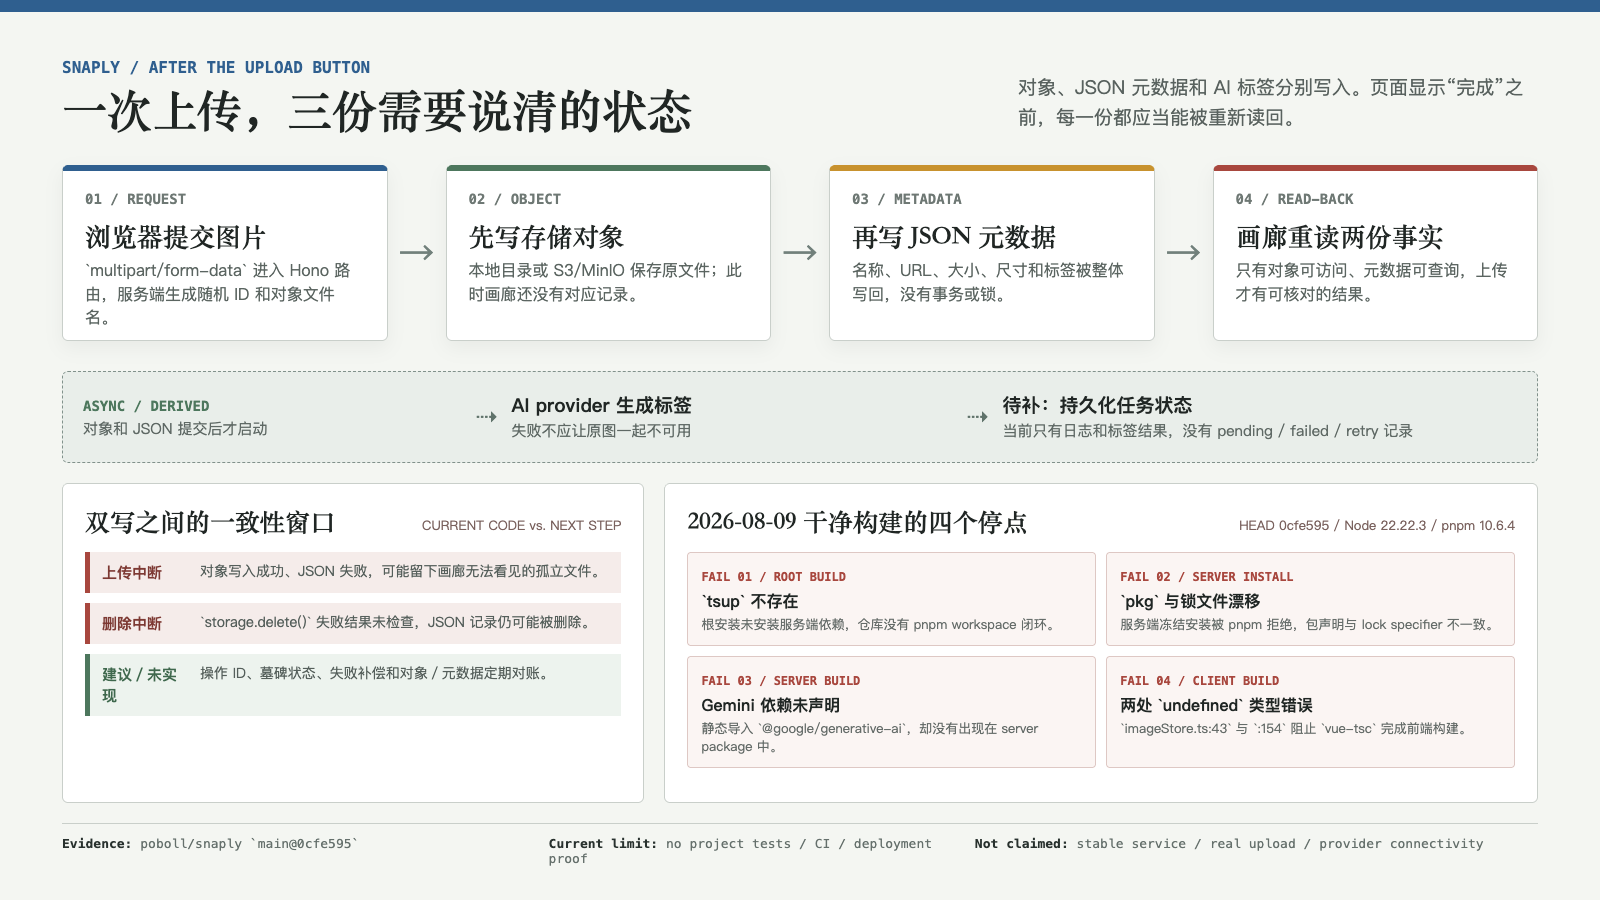This screenshot has height=900, width=1600.
Task: Click the heading "画廊重读两份事实"
Action: tap(1339, 237)
